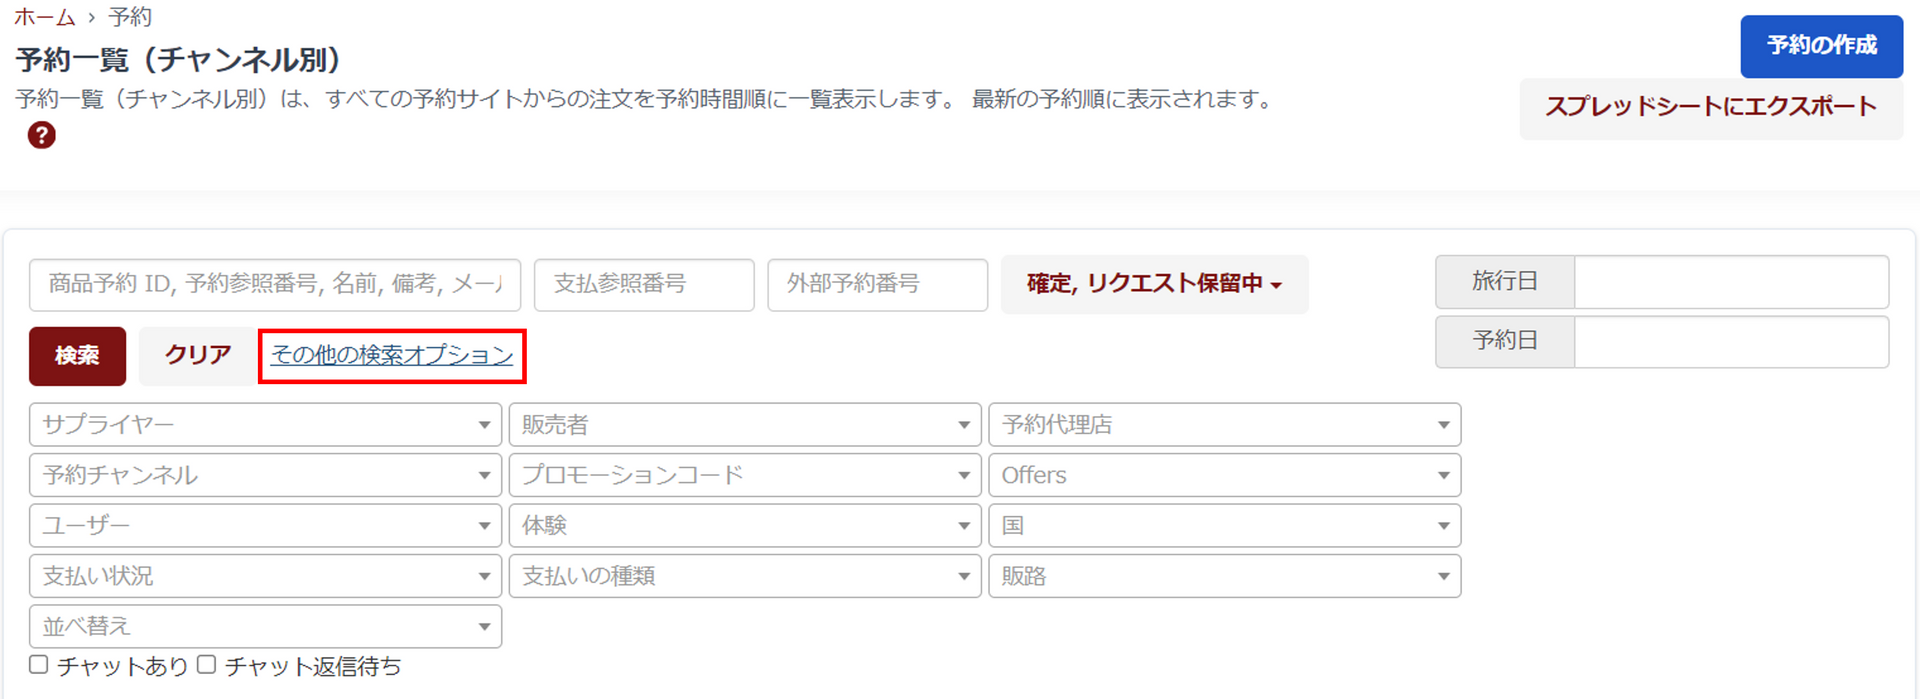Expand the サプライヤー dropdown
Screen dimensions: 1920x699
tap(265, 425)
